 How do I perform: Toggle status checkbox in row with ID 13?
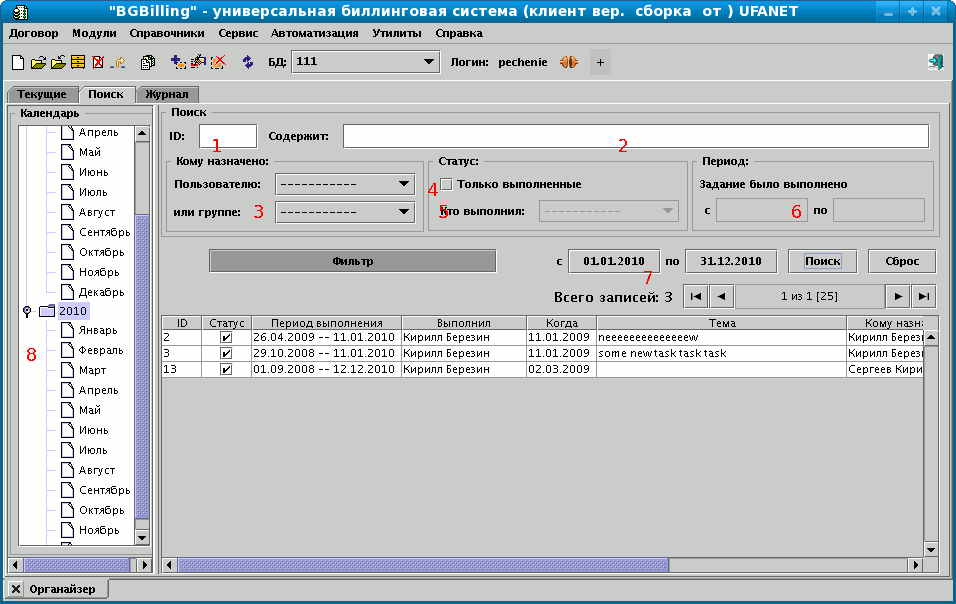(x=226, y=369)
